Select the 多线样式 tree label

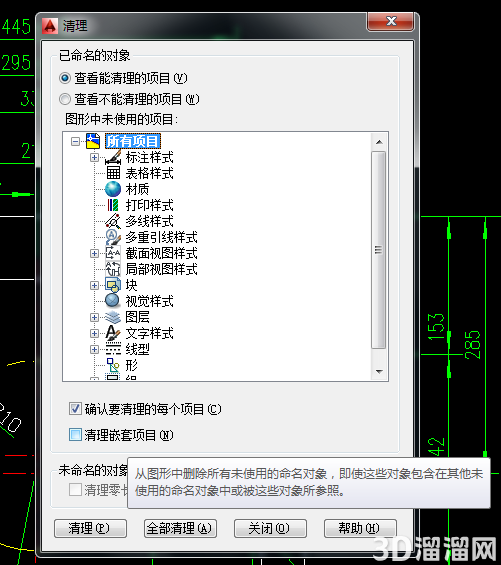tap(150, 221)
